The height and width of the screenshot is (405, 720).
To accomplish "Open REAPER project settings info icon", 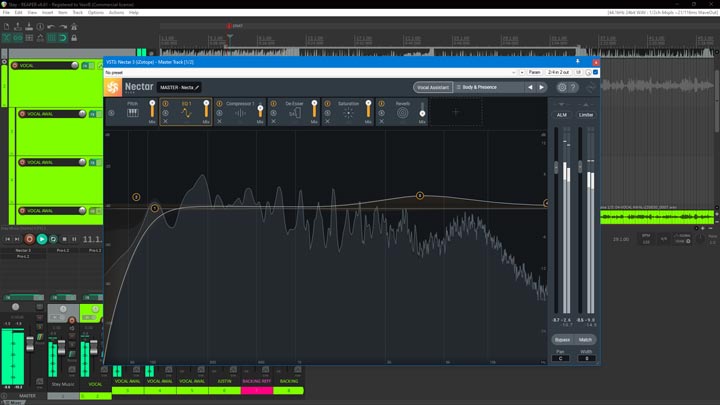I will coord(40,27).
